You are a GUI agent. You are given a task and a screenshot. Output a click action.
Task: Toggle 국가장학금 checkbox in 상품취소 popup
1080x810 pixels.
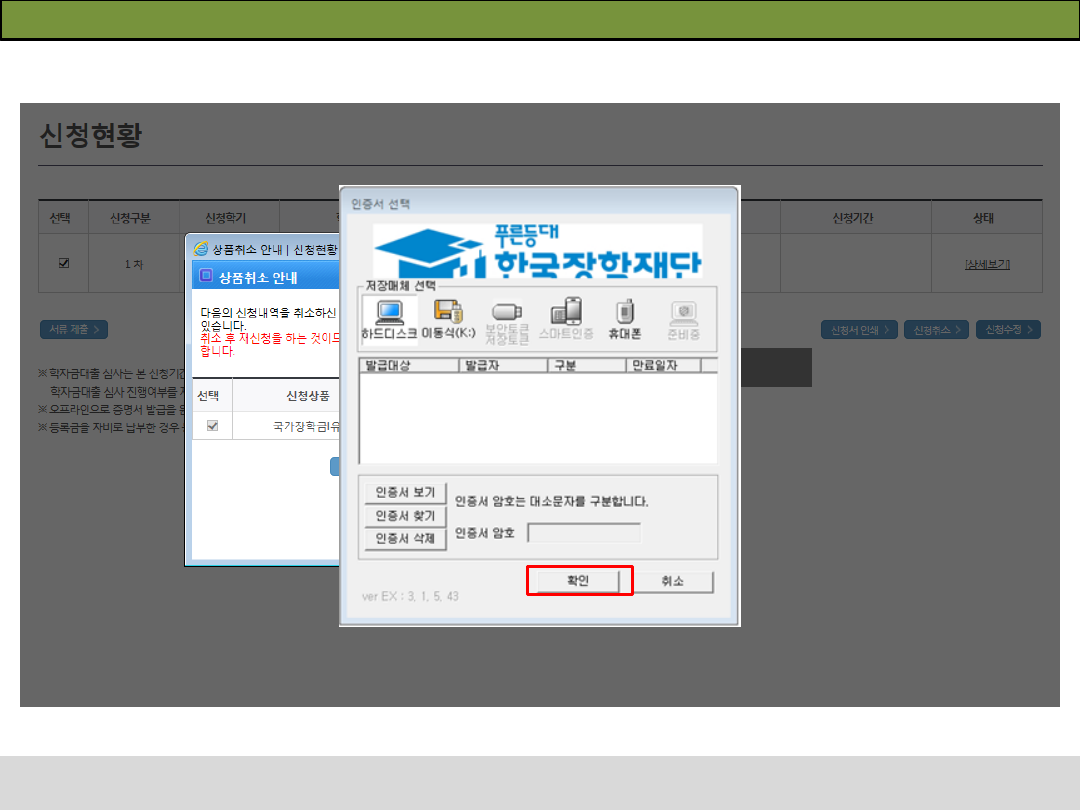(212, 426)
